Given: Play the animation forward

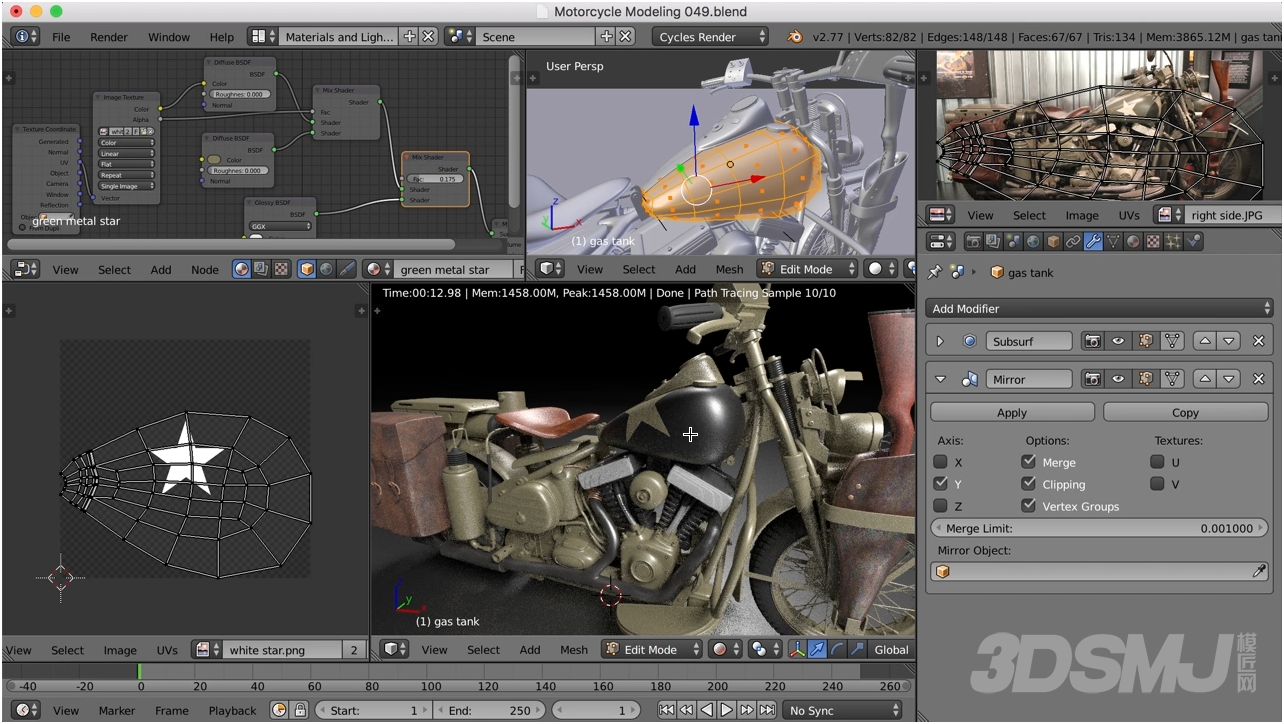Looking at the screenshot, I should 727,710.
